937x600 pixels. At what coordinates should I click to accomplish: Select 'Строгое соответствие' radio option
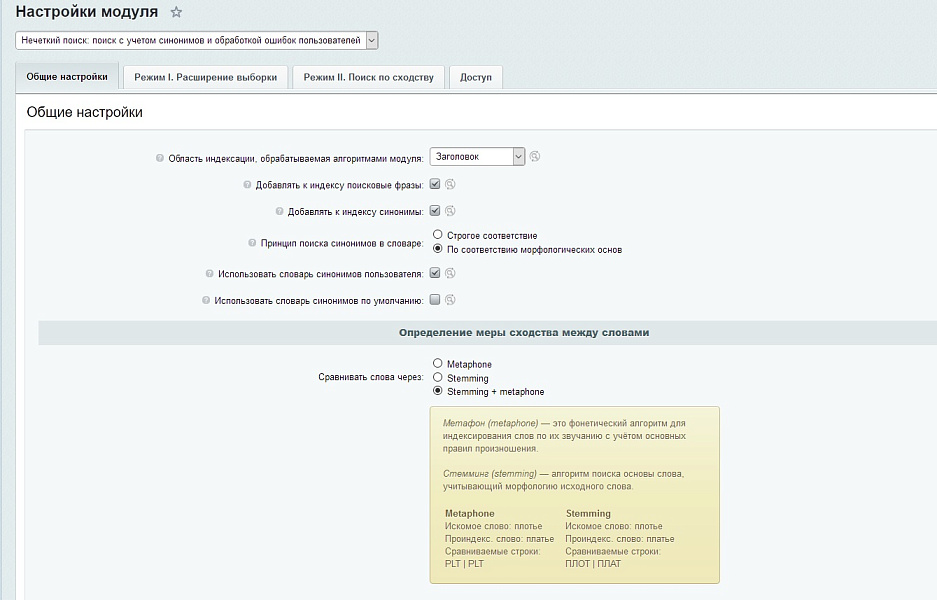(438, 235)
